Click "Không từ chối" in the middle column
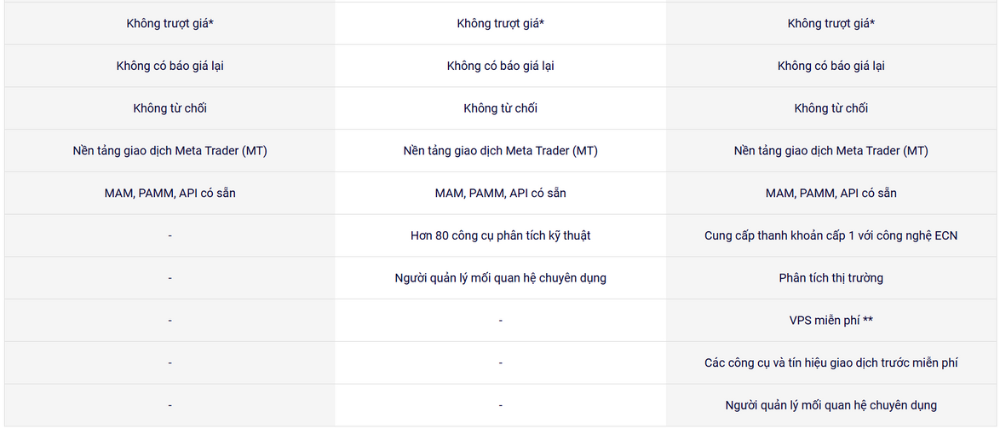Viewport: 1000px width, 428px height. point(500,108)
